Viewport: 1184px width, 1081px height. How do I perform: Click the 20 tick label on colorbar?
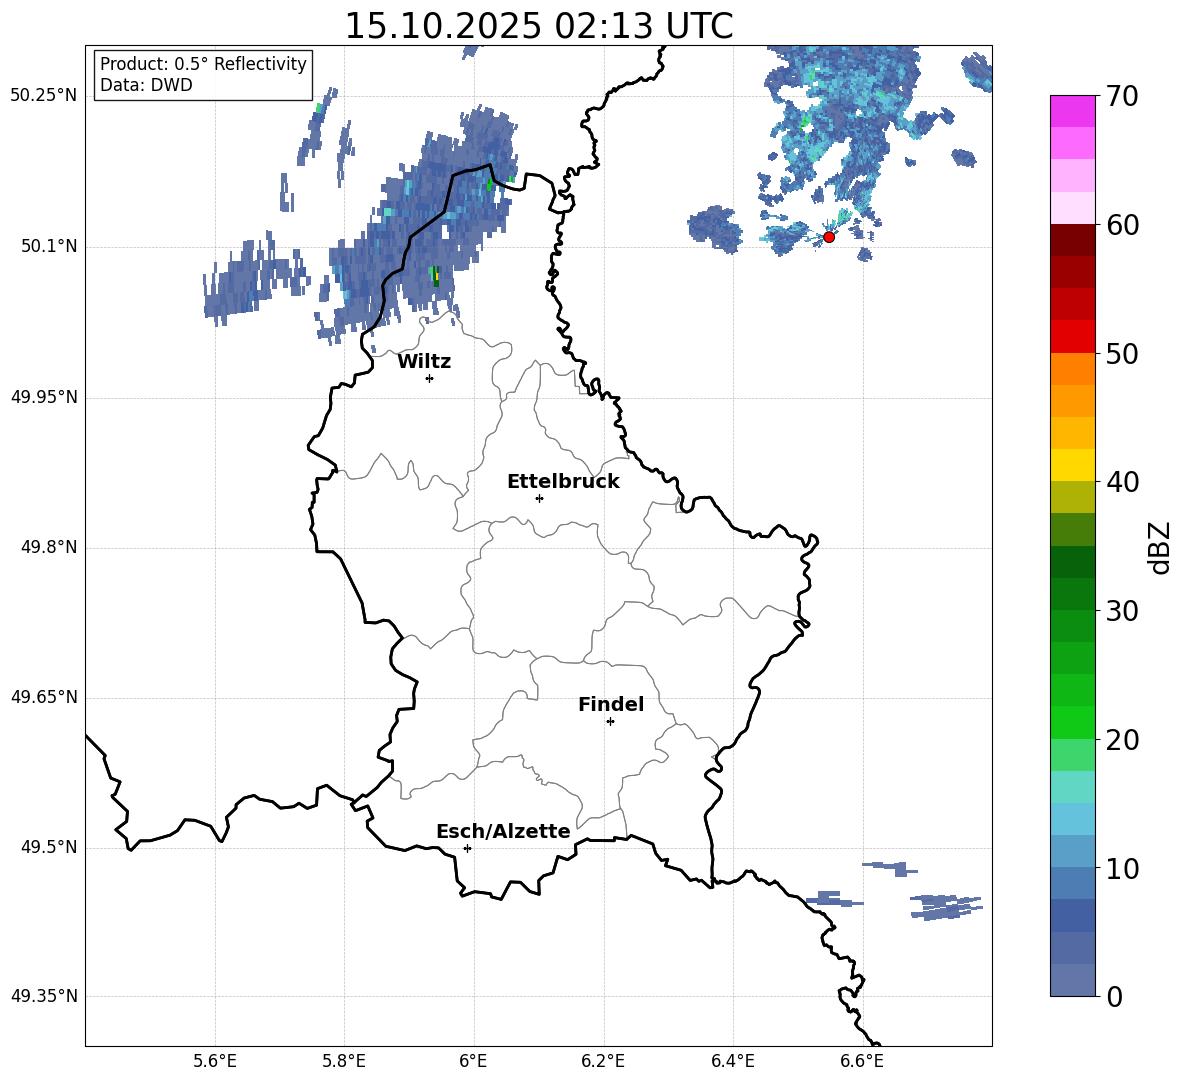[1122, 739]
